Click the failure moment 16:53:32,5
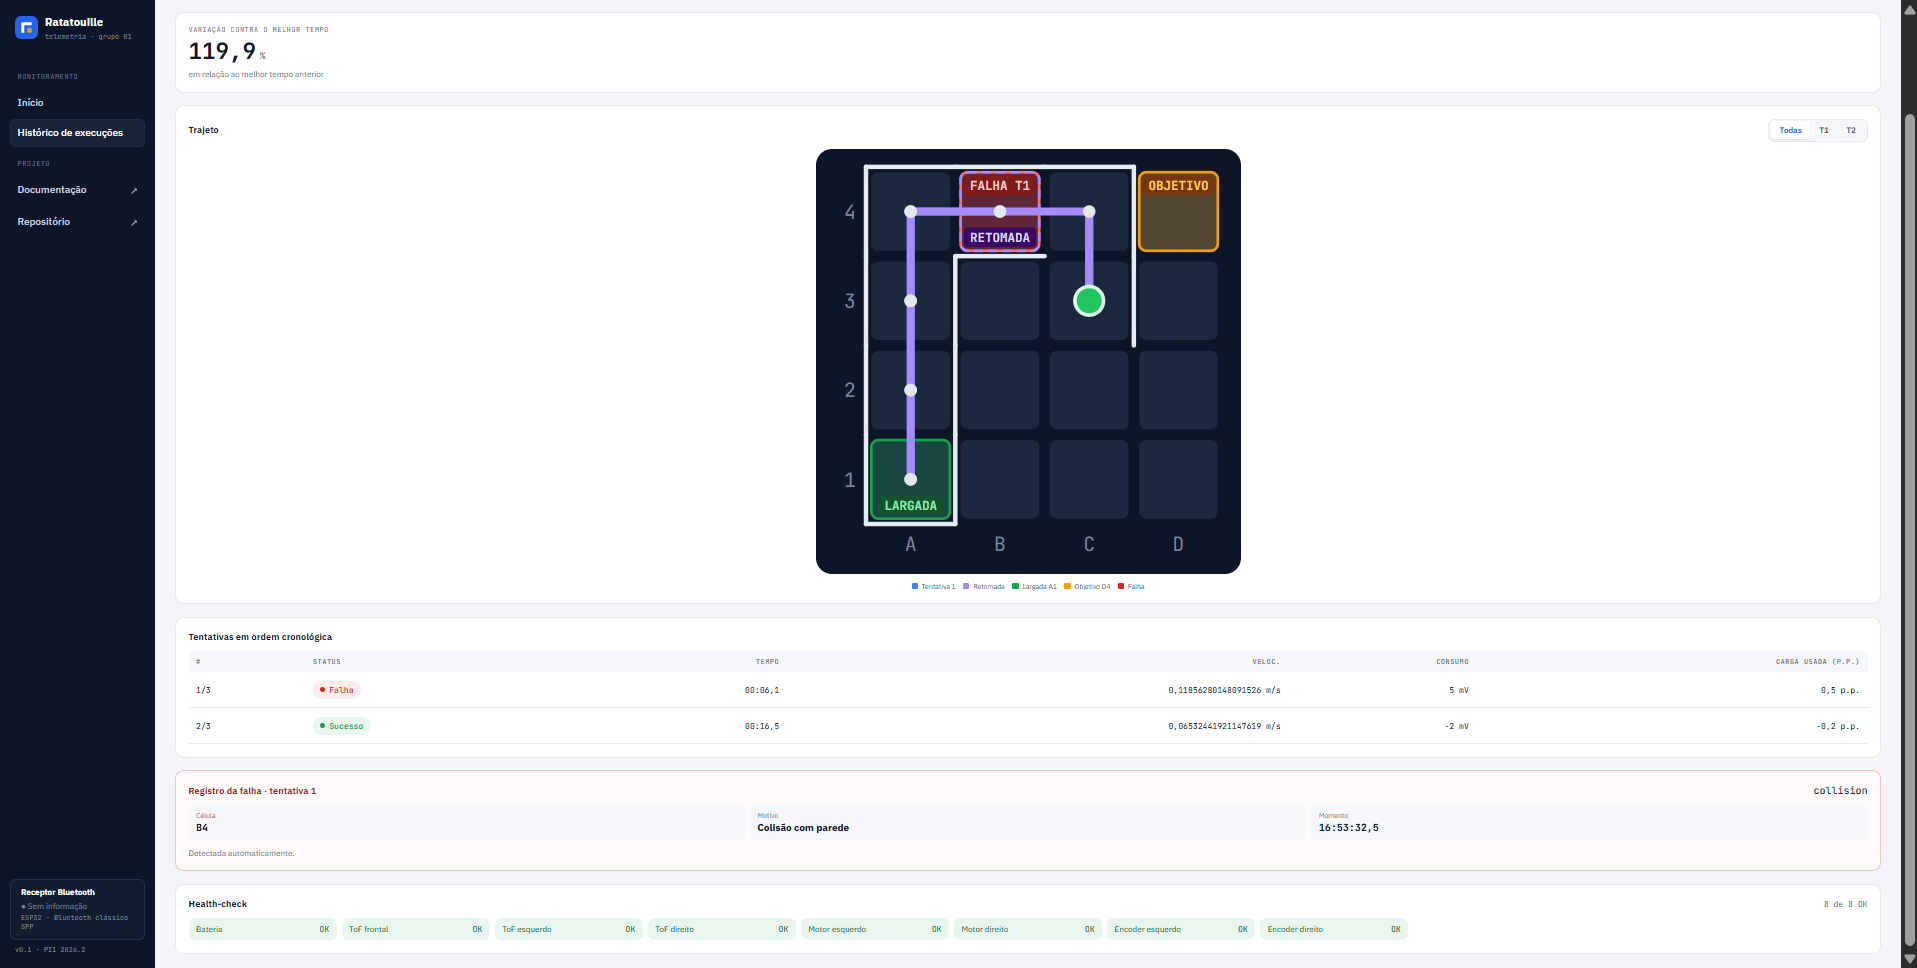 pos(1348,828)
